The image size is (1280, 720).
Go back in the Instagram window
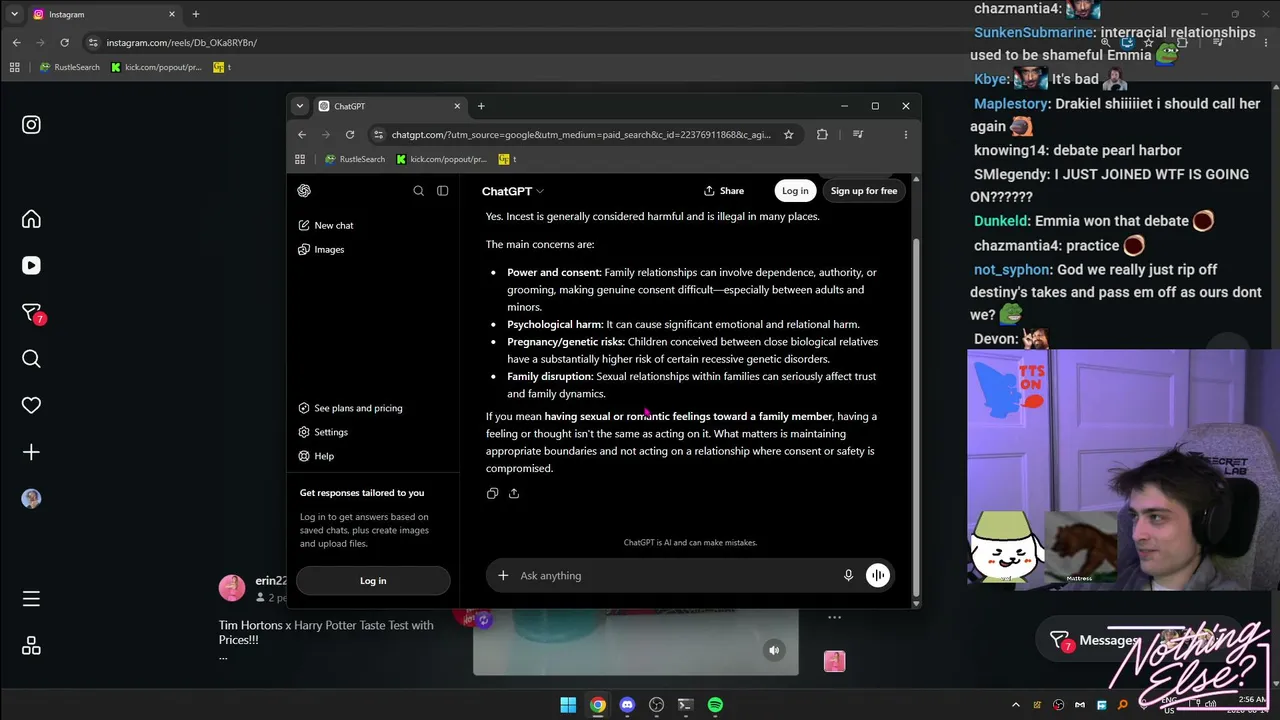(16, 43)
